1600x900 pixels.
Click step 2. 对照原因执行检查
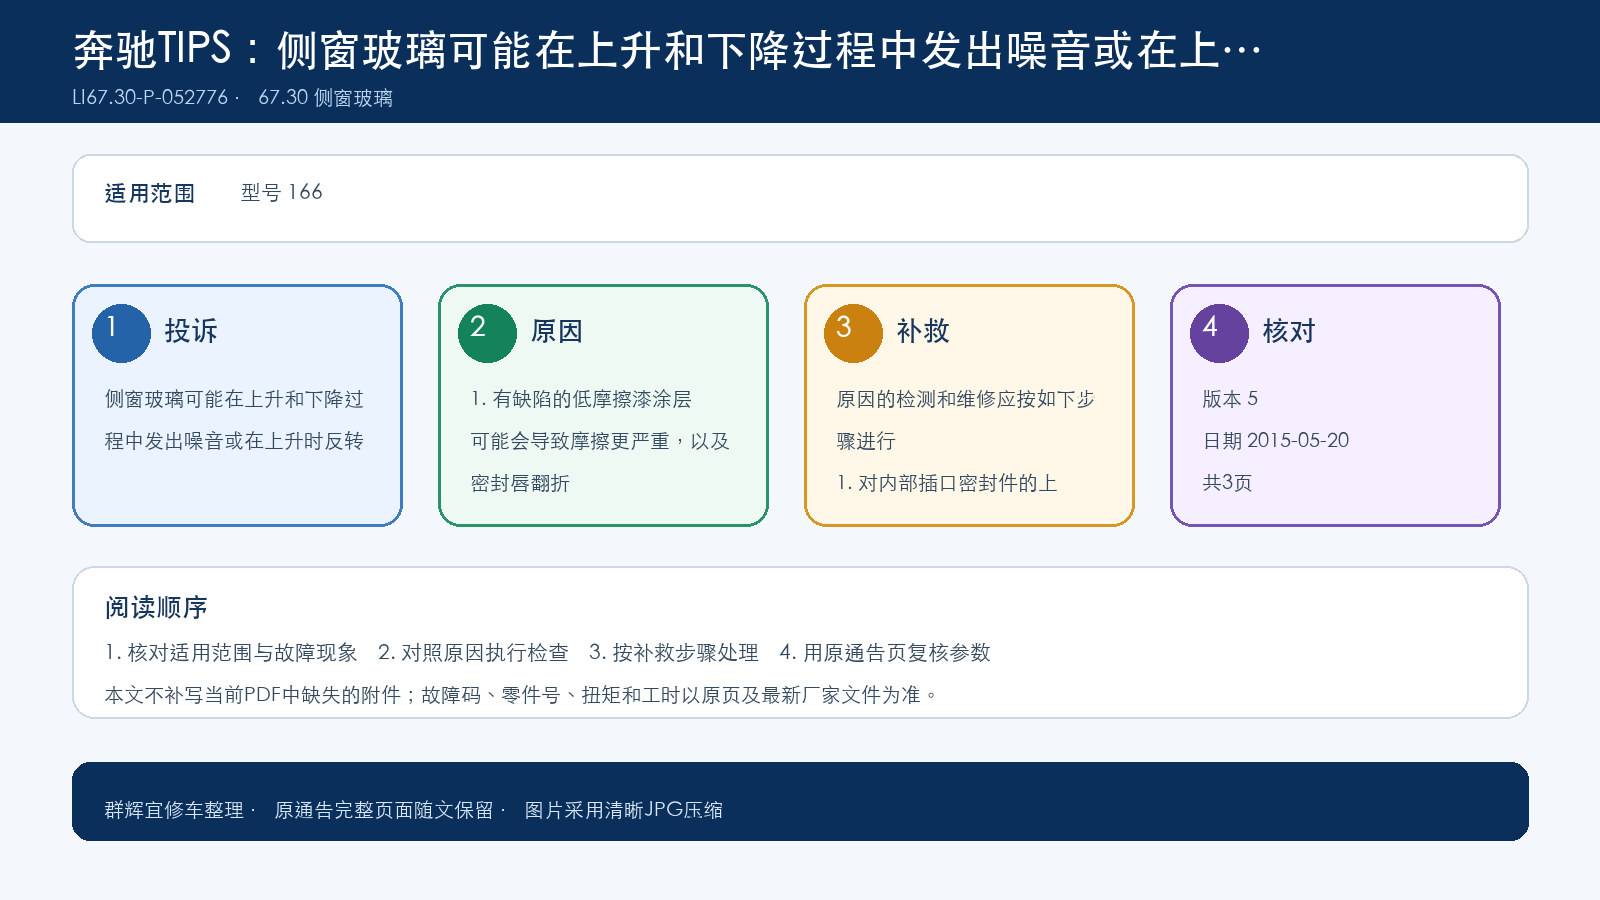click(x=473, y=653)
